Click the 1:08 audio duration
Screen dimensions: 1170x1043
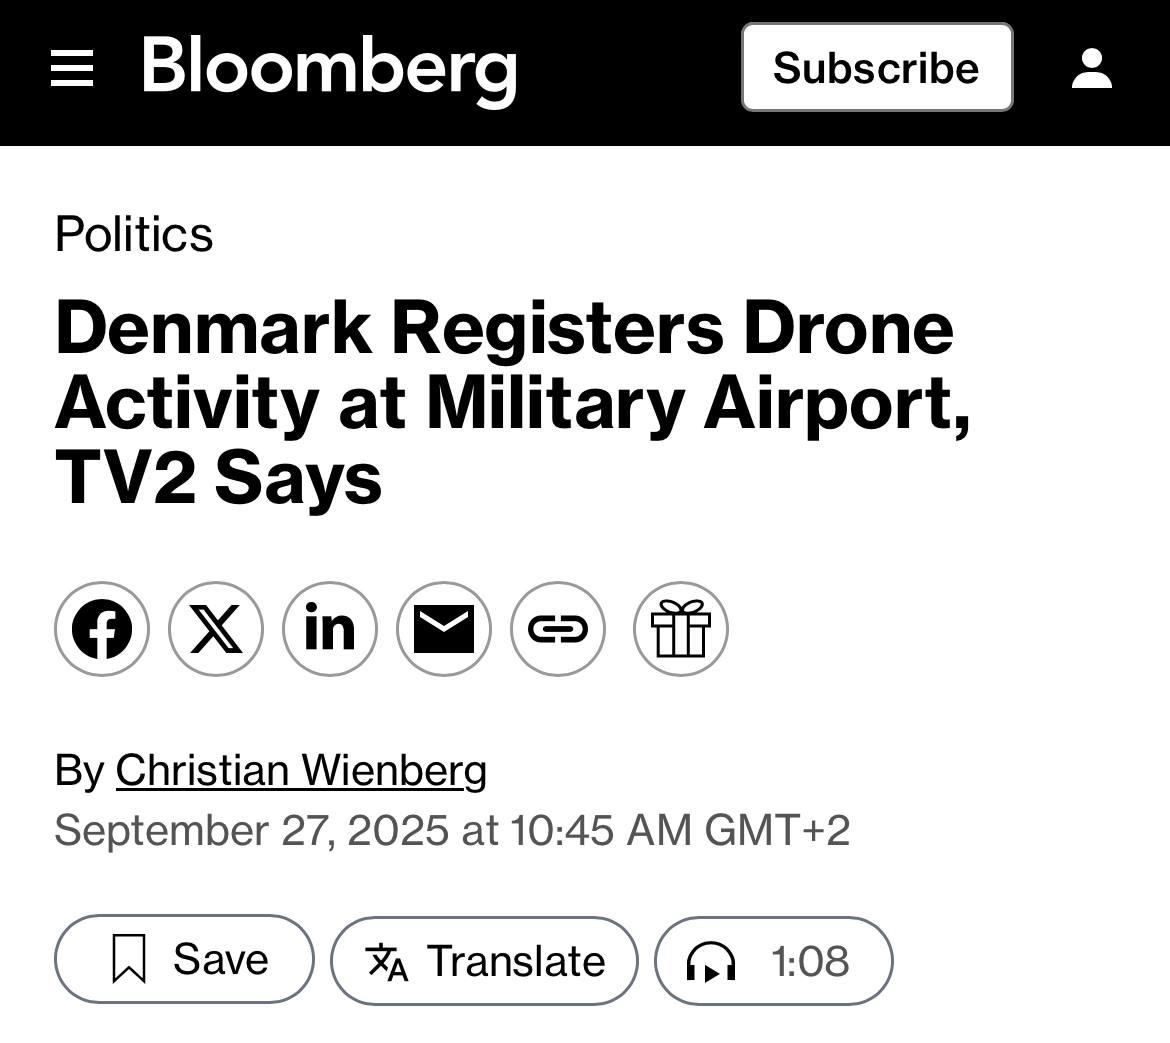pos(810,962)
